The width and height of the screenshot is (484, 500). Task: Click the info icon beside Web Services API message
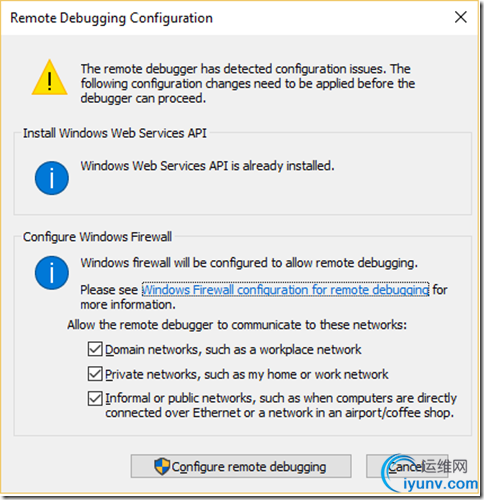pos(52,178)
